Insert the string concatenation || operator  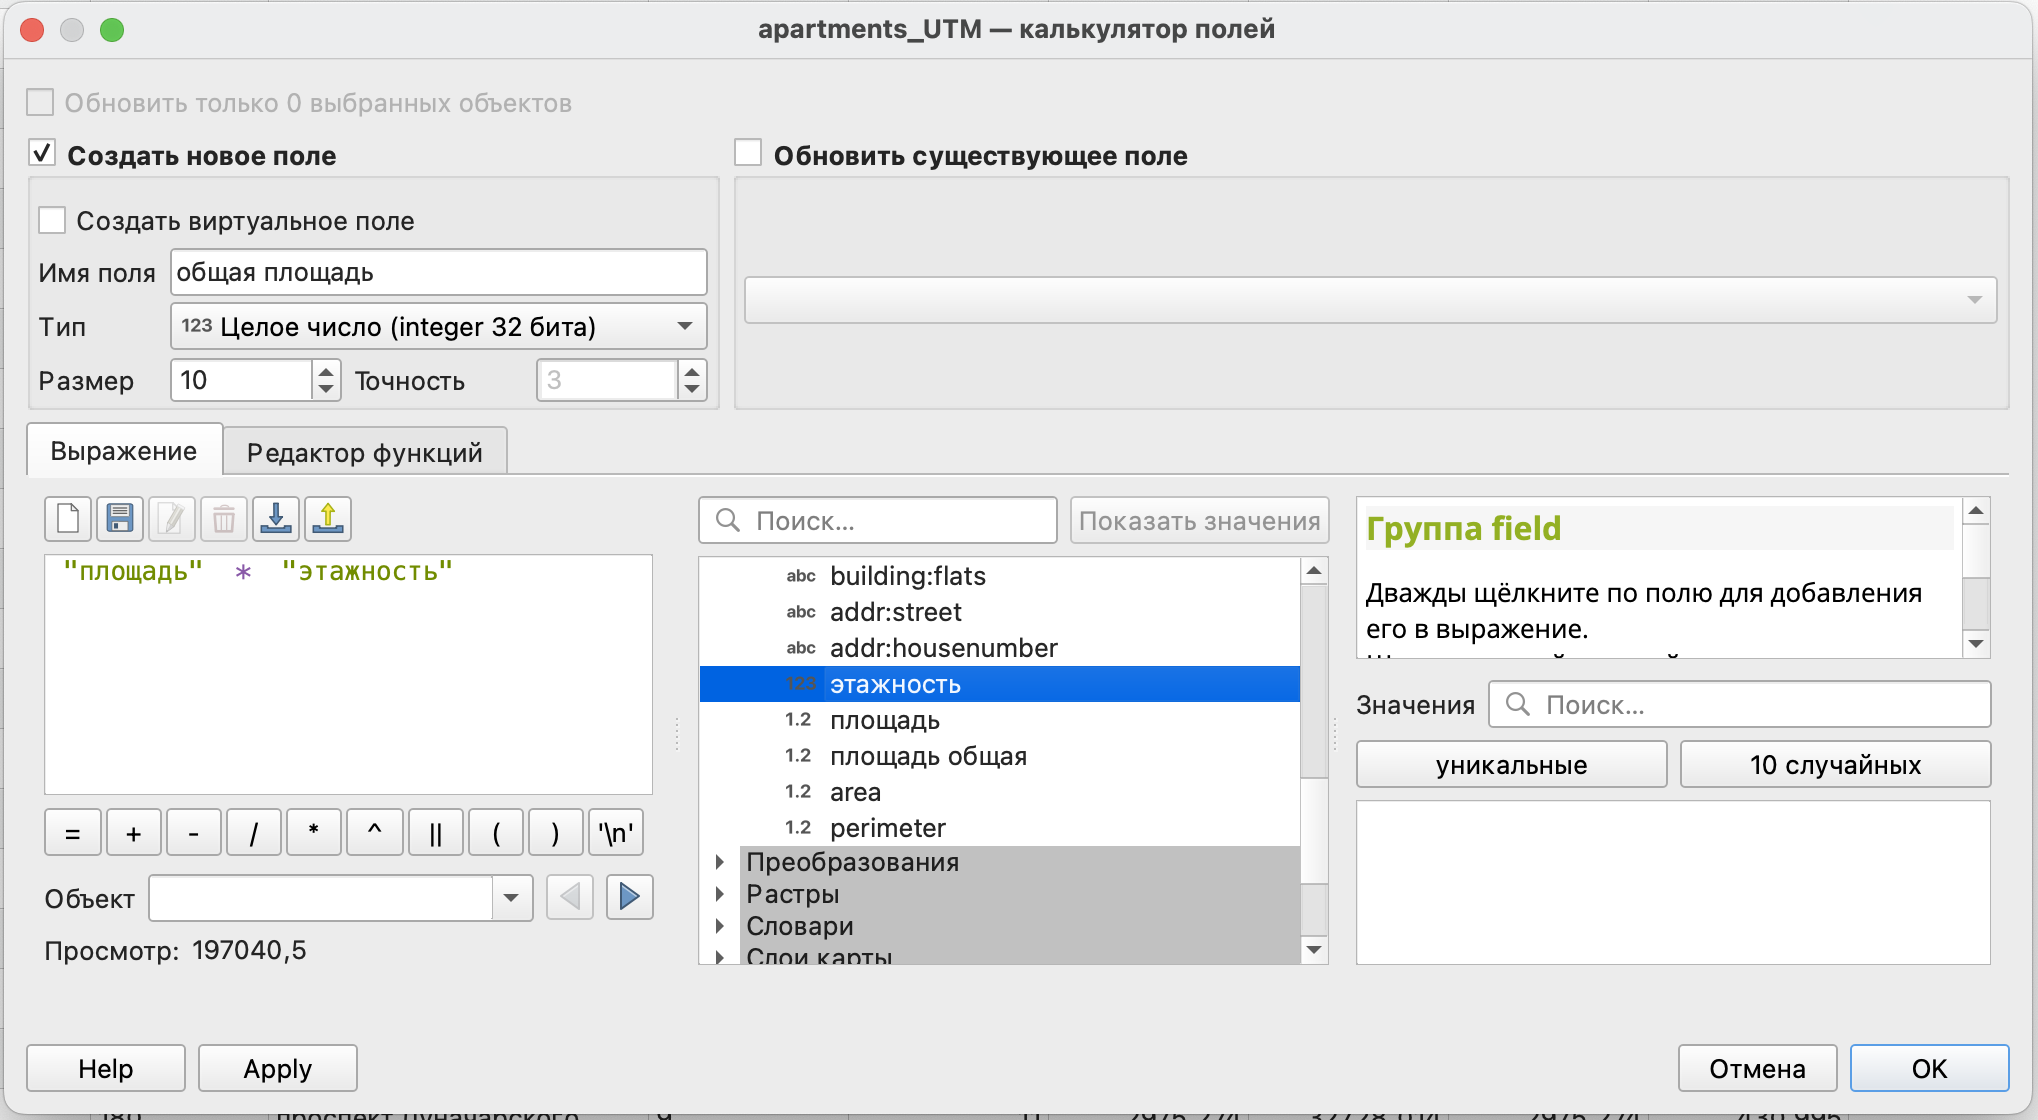[x=435, y=833]
